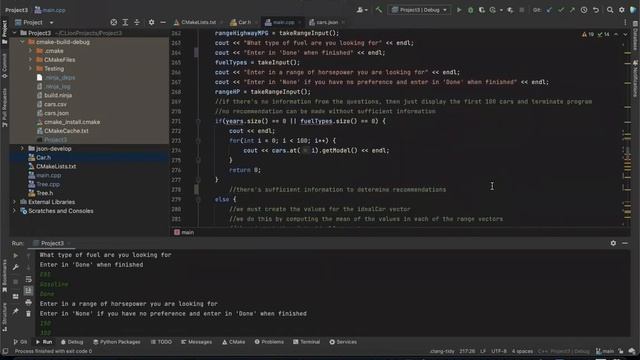Image resolution: width=640 pixels, height=360 pixels.
Task: Collapse the Project3 root folder
Action: (x=15, y=33)
